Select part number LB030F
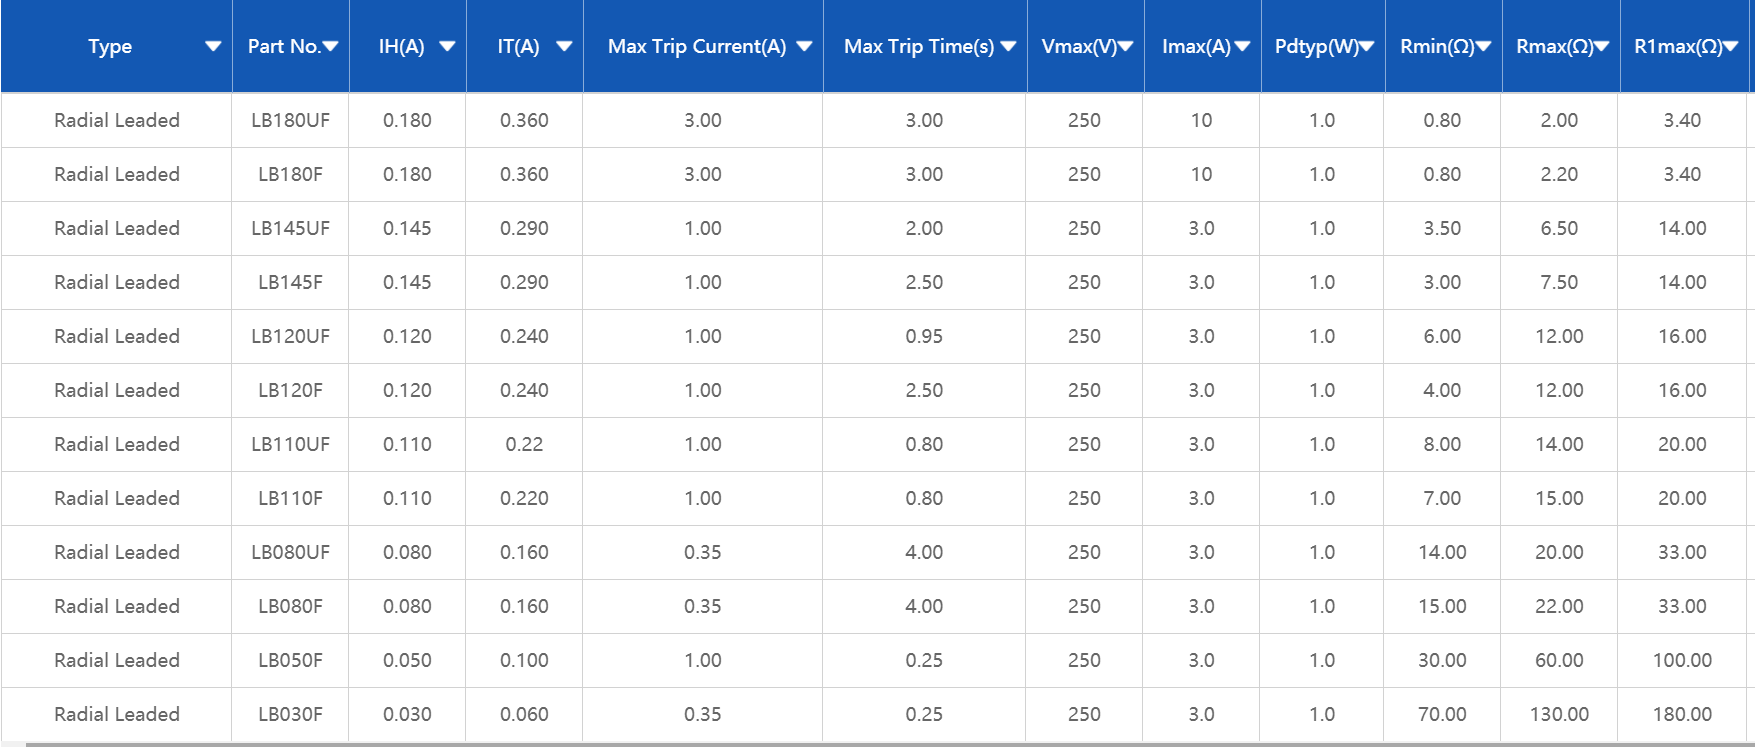Viewport: 1755px width, 747px height. click(x=290, y=715)
